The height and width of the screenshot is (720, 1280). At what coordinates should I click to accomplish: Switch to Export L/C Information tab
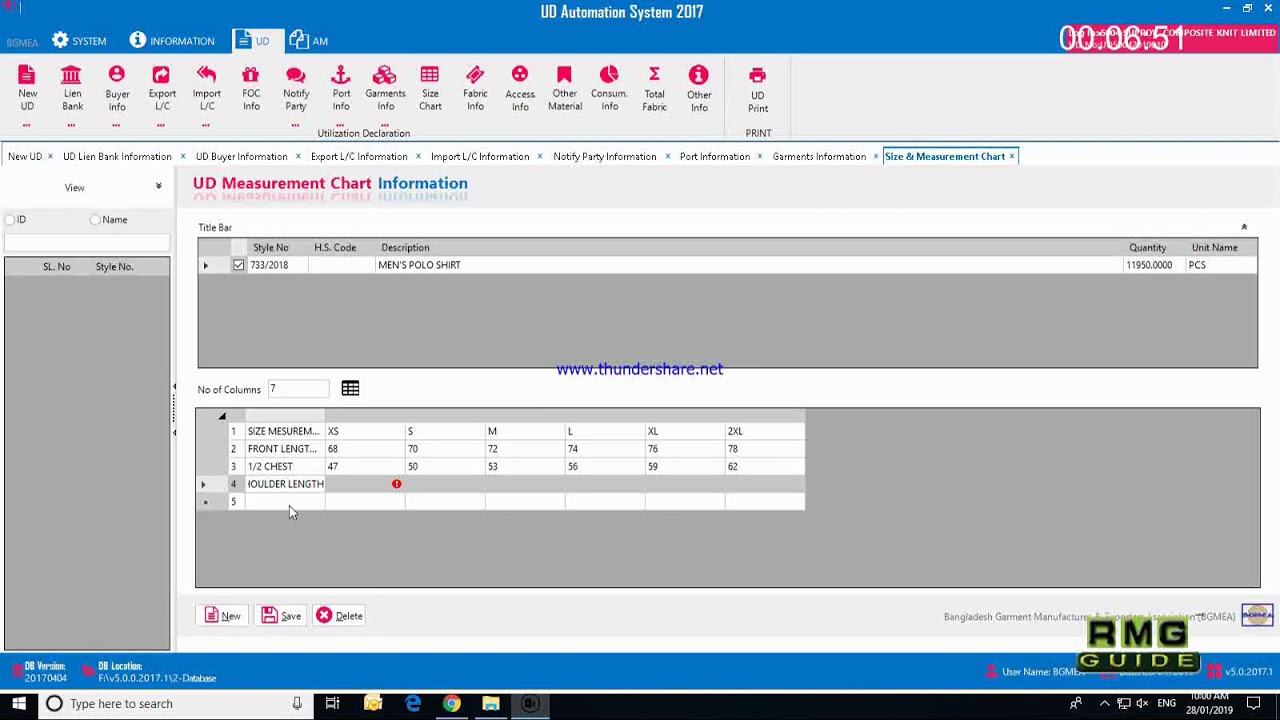pos(359,156)
